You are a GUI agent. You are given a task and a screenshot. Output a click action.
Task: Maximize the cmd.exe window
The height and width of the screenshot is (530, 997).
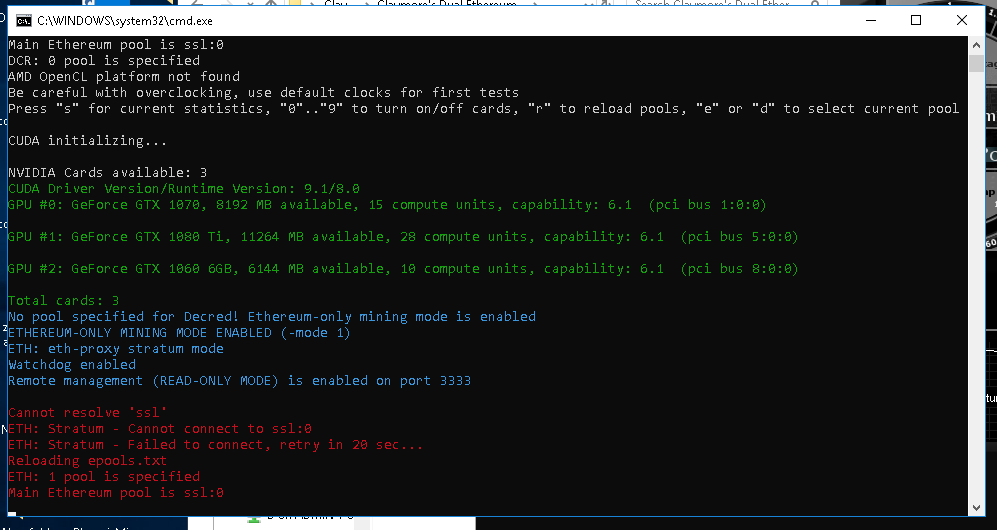[x=916, y=20]
